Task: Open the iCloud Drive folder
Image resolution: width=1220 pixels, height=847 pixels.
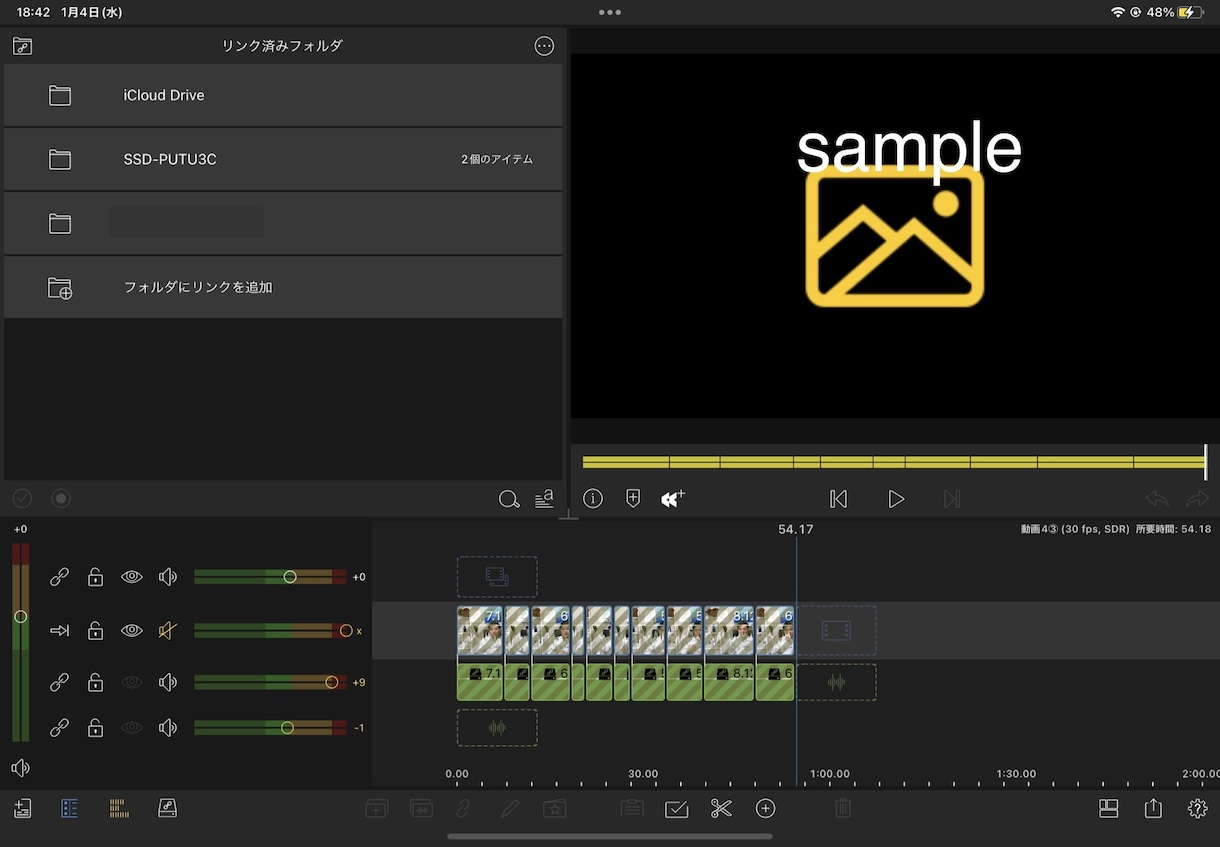Action: [283, 96]
